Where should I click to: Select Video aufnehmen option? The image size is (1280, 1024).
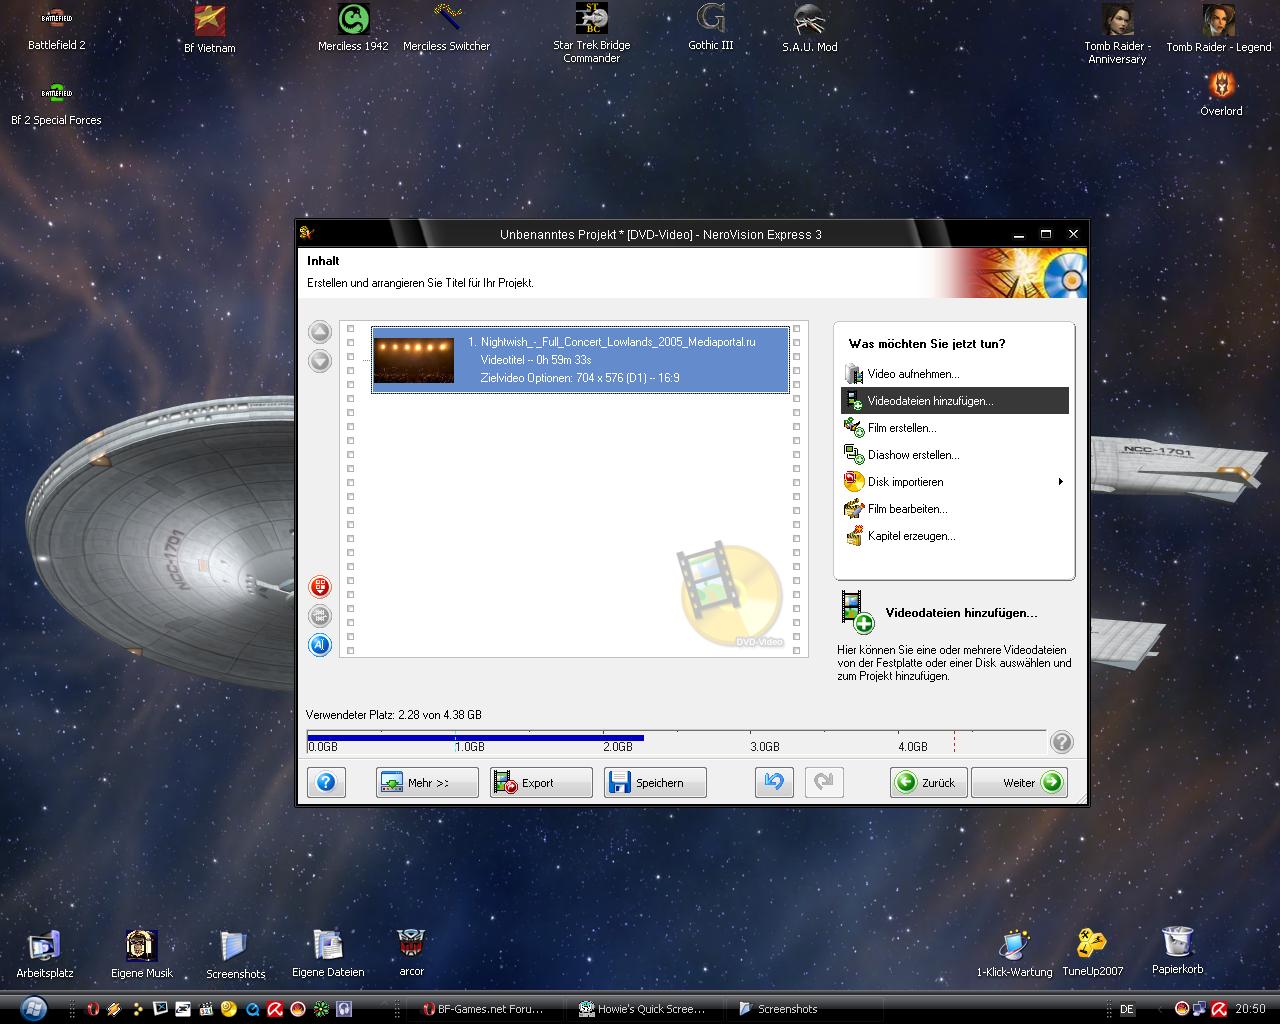912,374
